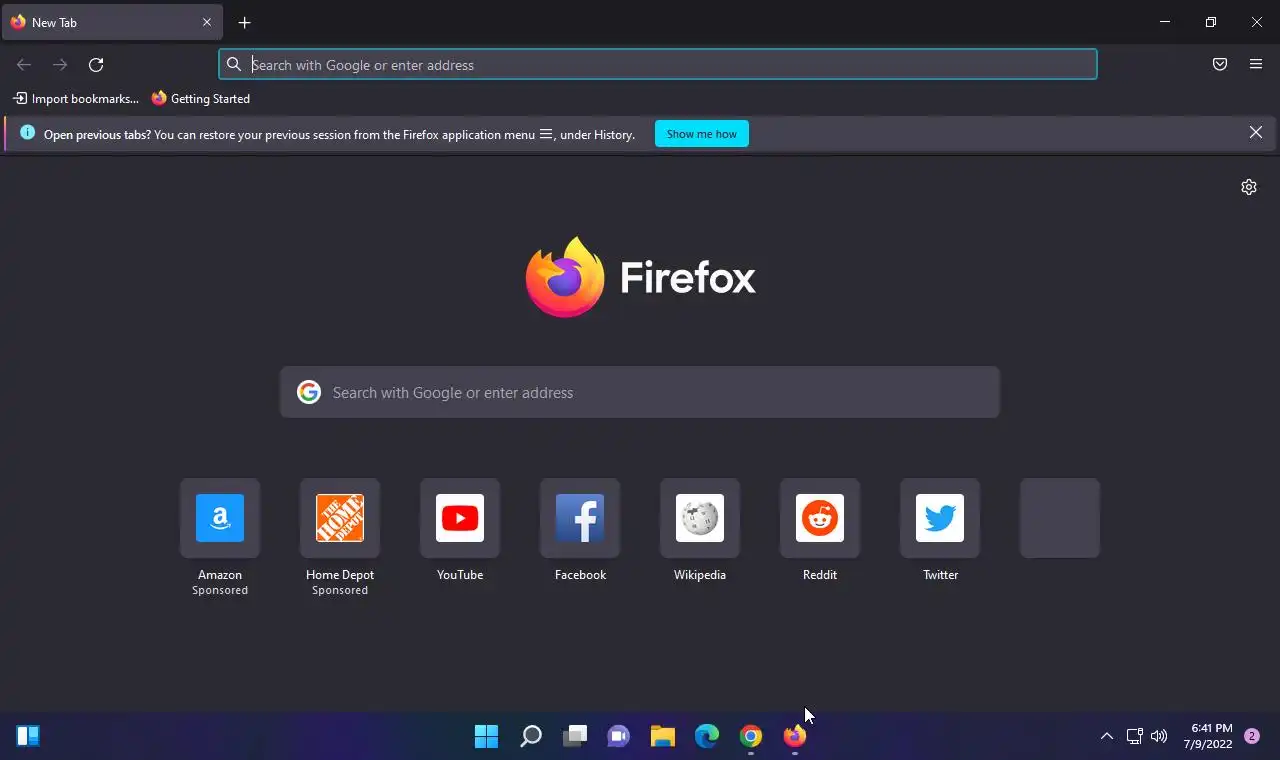1280x760 pixels.
Task: Go forward one page
Action: coord(60,65)
